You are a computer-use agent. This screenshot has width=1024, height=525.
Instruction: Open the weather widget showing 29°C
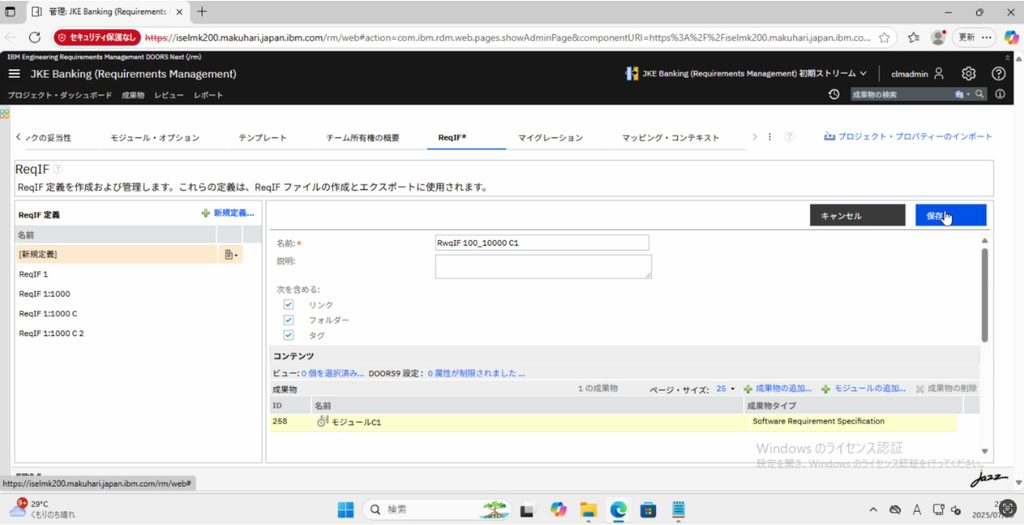pyautogui.click(x=42, y=509)
